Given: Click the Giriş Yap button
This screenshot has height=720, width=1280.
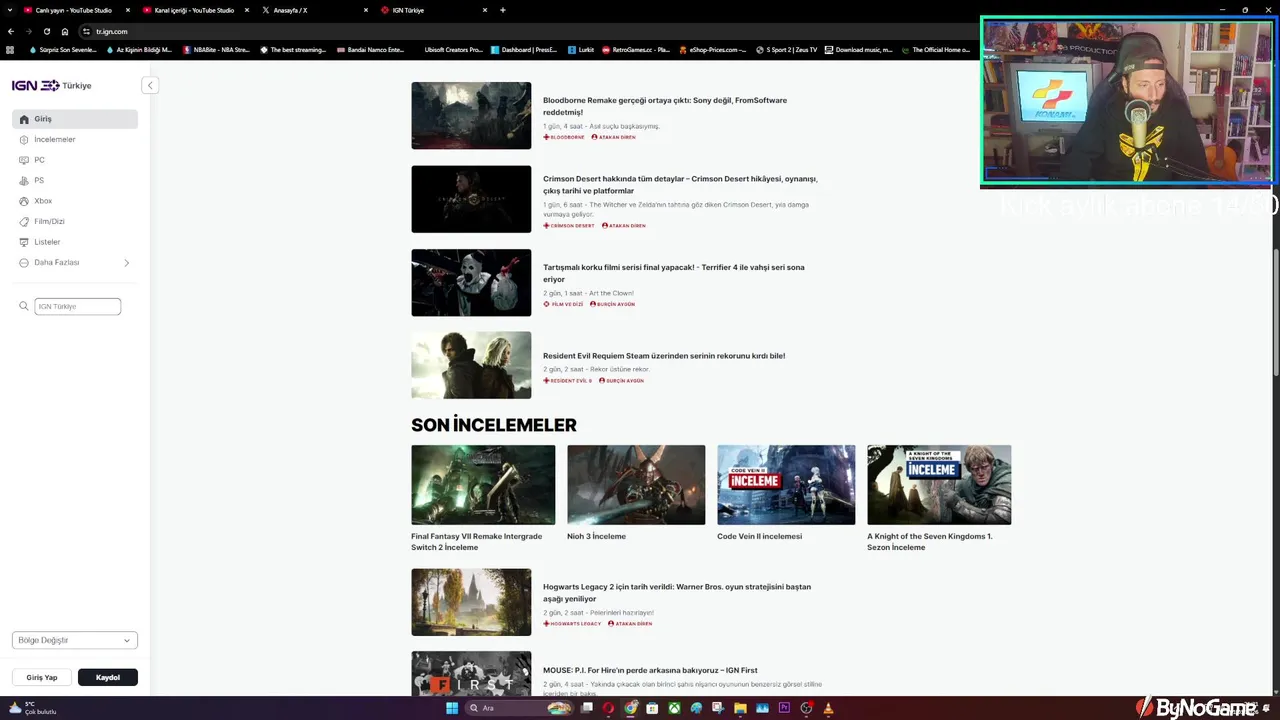Looking at the screenshot, I should [42, 677].
